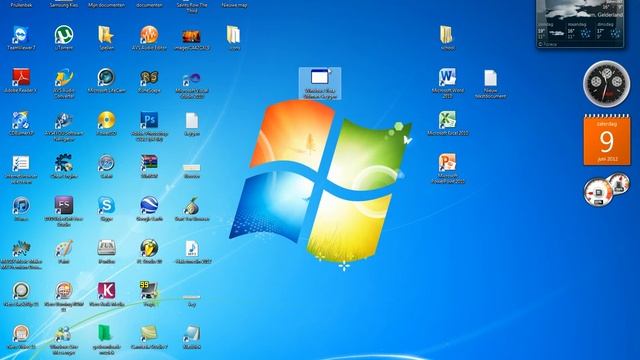Open the gold disc PowerISO icon
Screen dimensions: 640x360
[106, 120]
